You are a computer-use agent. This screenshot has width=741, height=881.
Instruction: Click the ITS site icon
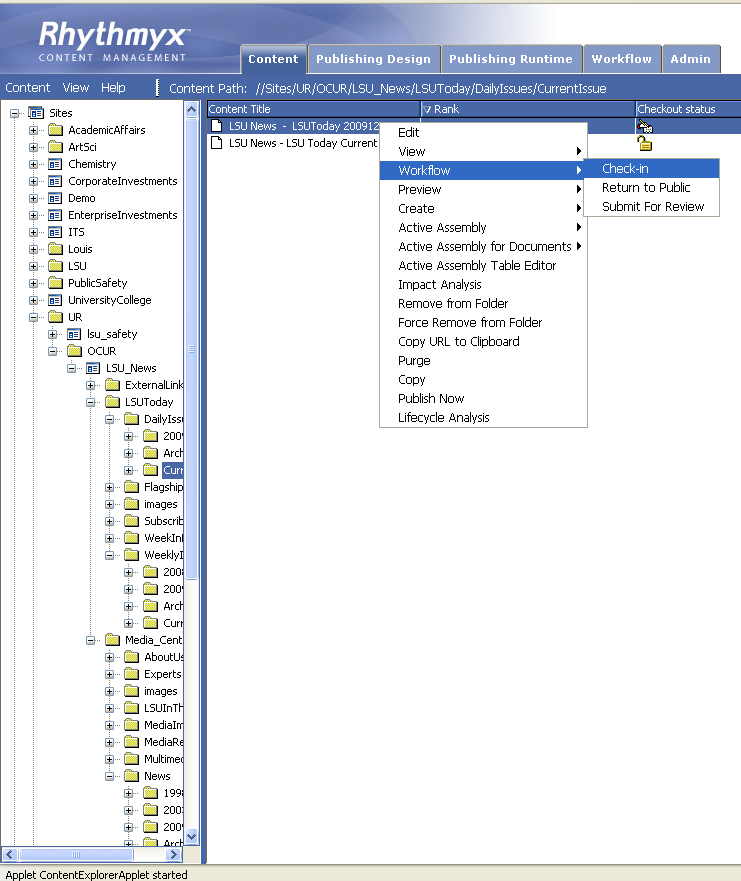pos(55,232)
